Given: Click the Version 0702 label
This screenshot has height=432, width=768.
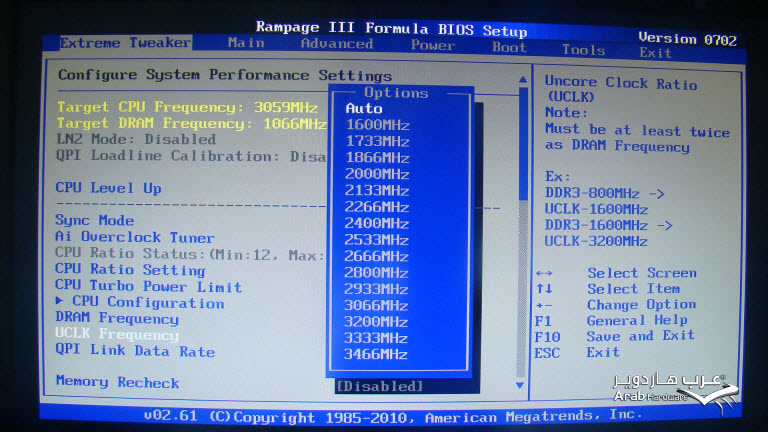Looking at the screenshot, I should point(687,39).
